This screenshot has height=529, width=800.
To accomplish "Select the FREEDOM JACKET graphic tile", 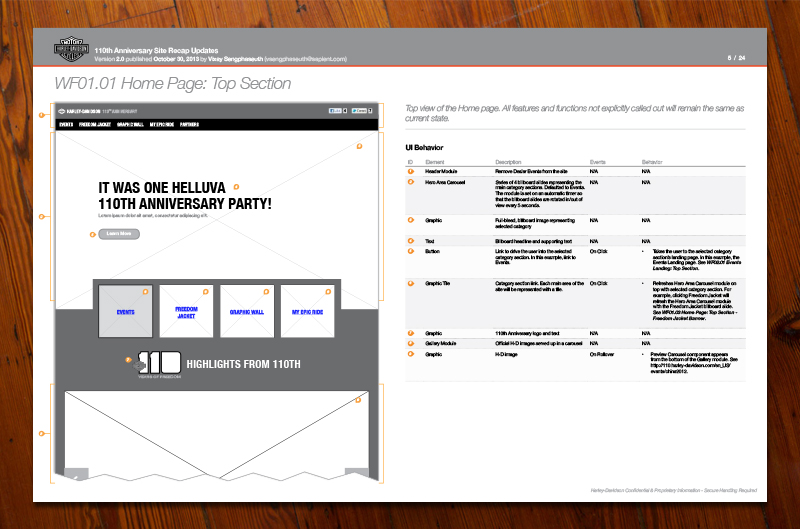I will (x=186, y=311).
